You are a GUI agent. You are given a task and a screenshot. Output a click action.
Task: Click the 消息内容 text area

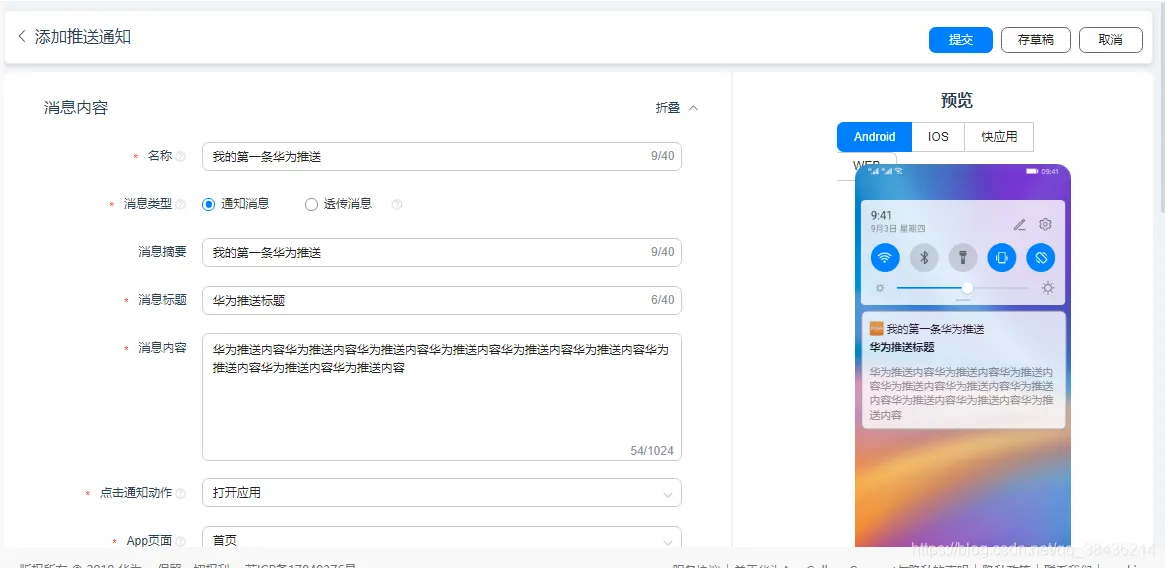(441, 397)
